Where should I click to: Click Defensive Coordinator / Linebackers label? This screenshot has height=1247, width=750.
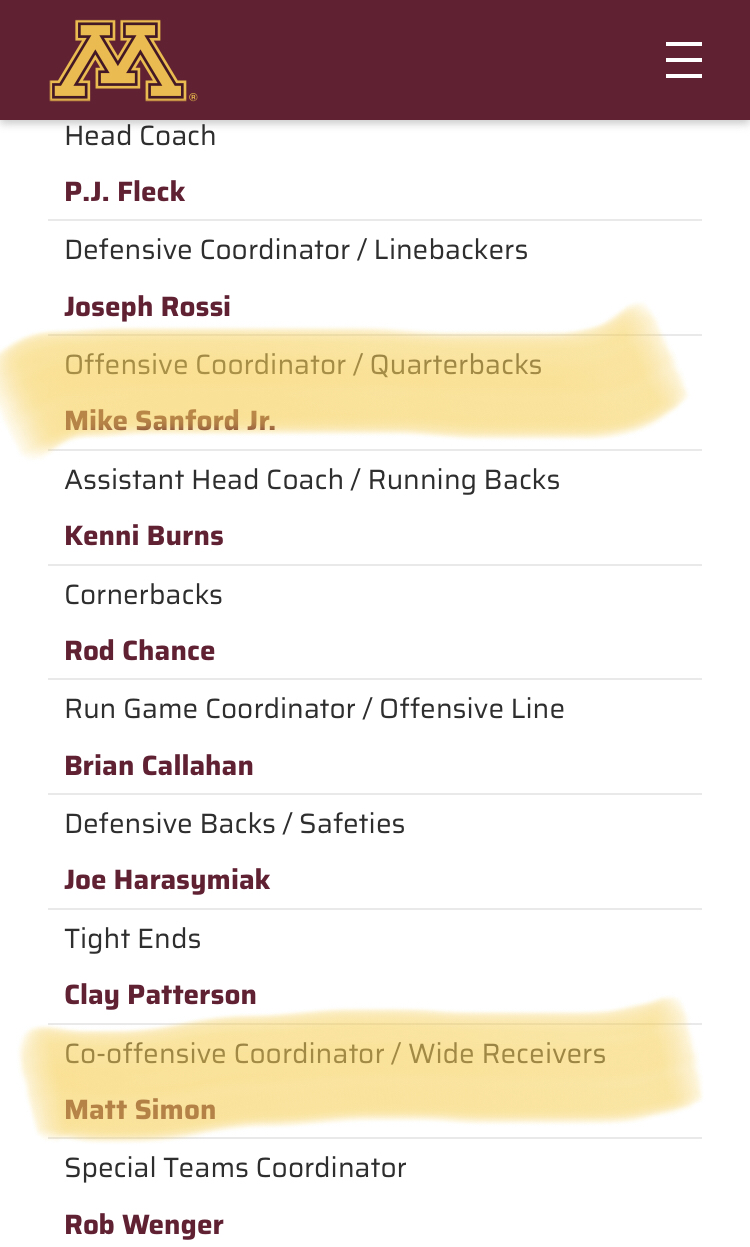click(296, 250)
